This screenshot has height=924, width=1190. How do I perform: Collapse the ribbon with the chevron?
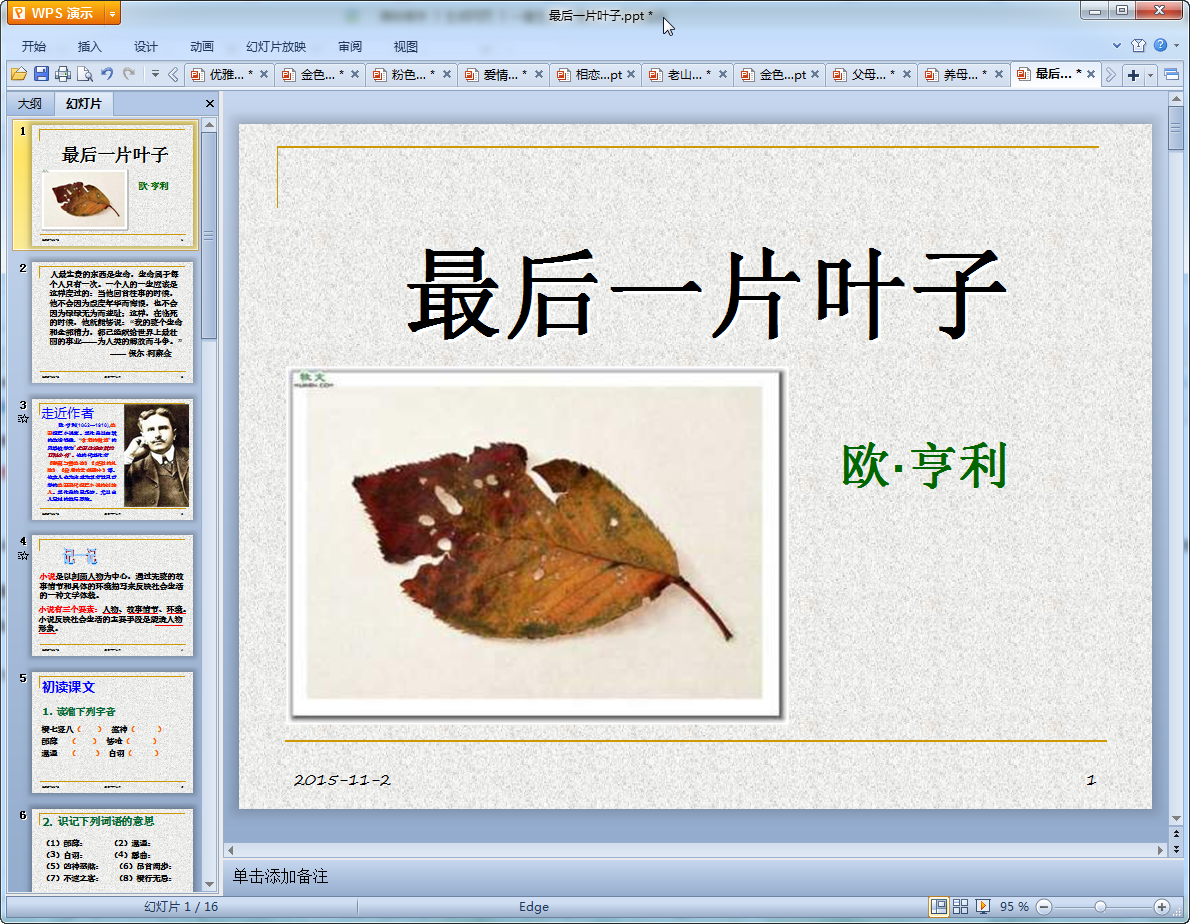click(1116, 46)
